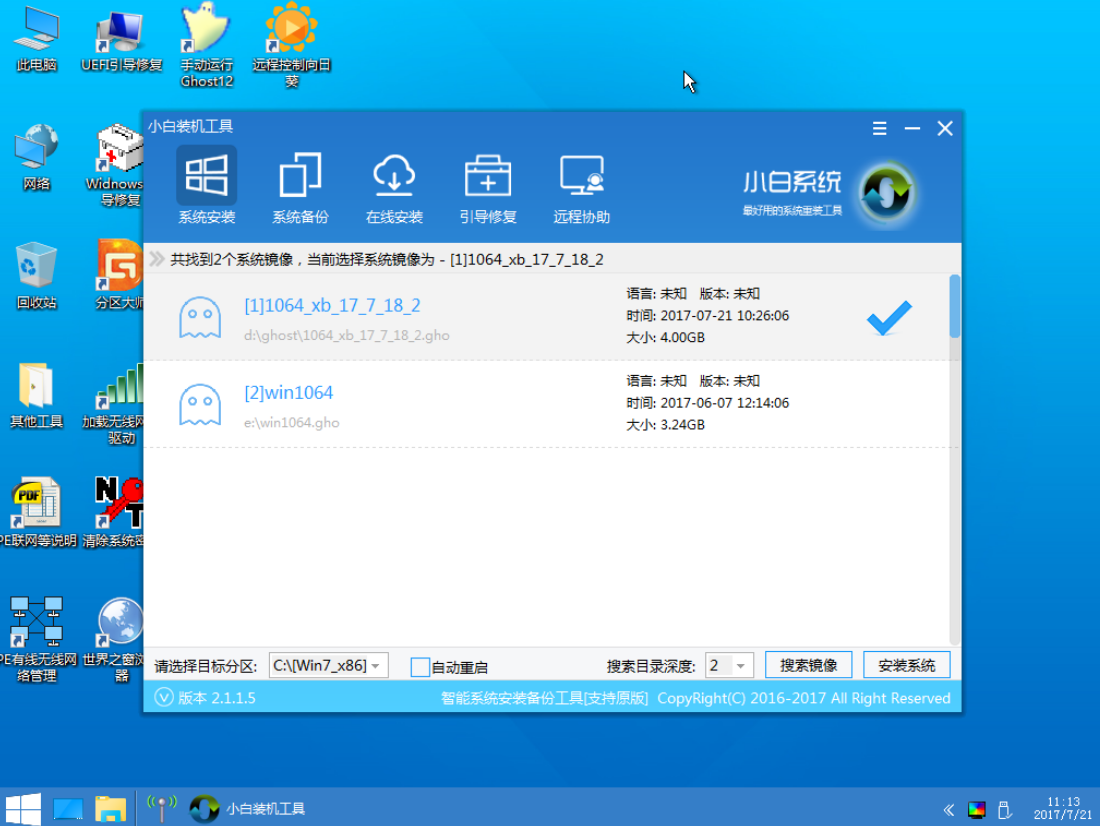1100x826 pixels.
Task: Click the blue checkmark on first image
Action: 889,318
